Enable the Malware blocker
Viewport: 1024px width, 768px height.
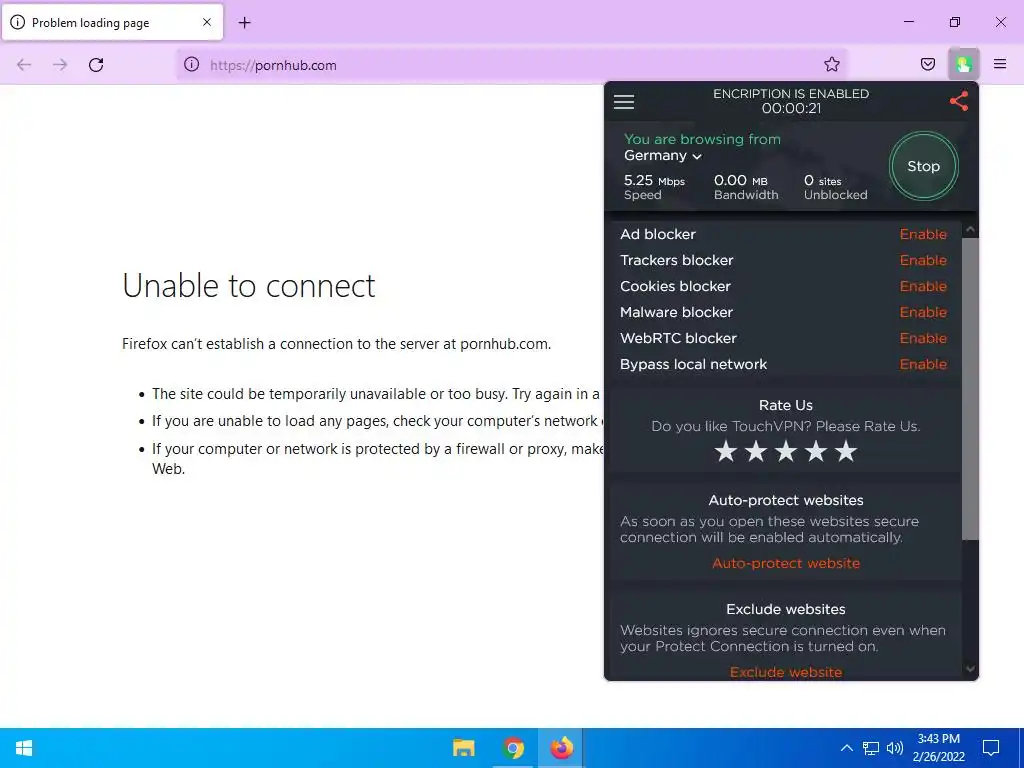[x=923, y=312]
